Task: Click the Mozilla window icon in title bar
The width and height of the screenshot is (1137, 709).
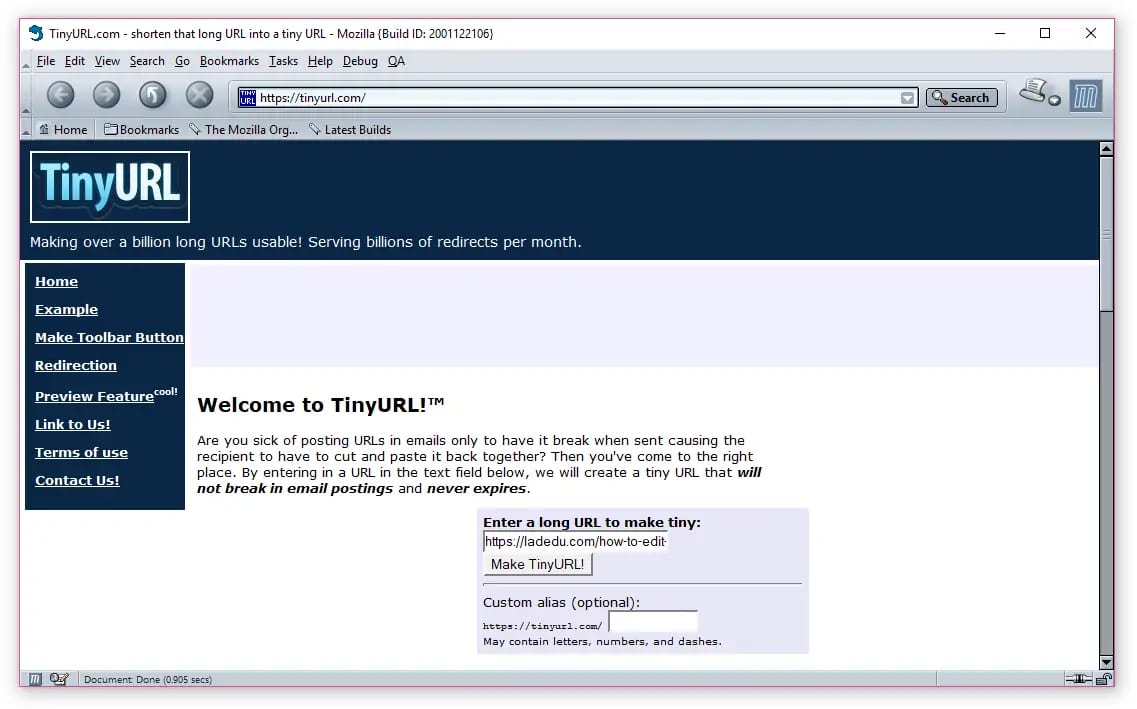Action: (36, 33)
